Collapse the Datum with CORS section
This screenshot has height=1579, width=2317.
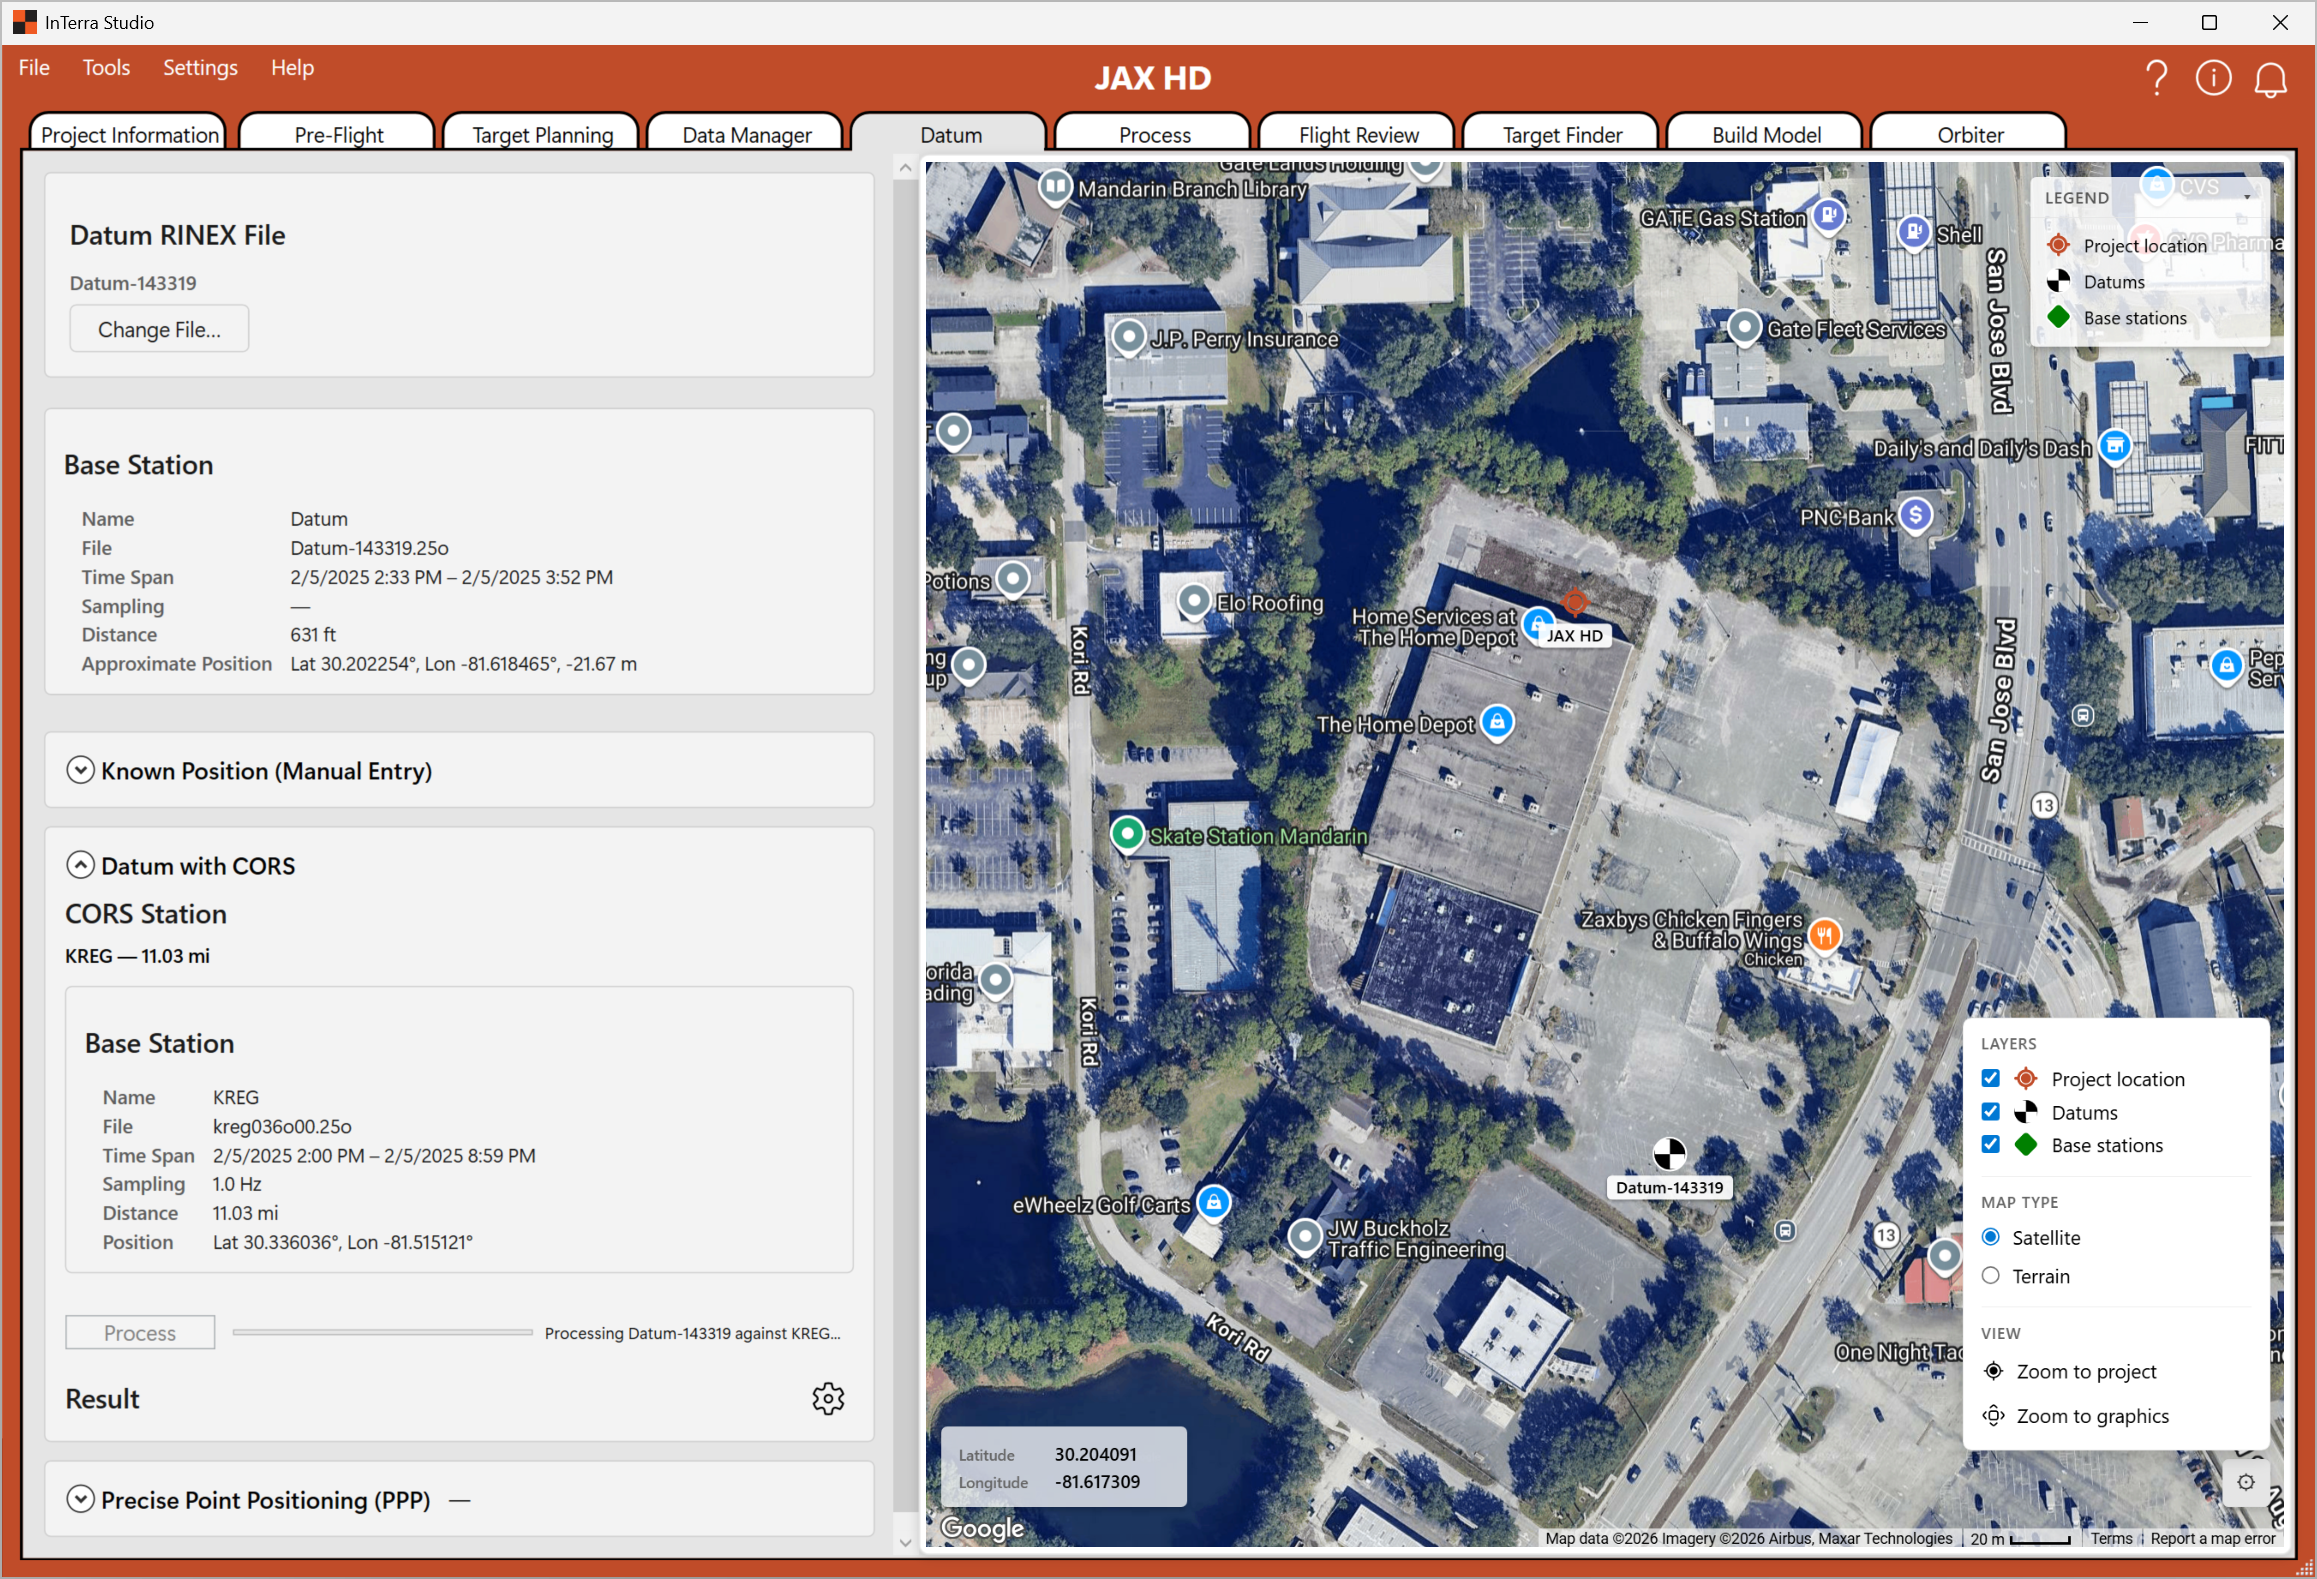(x=80, y=865)
